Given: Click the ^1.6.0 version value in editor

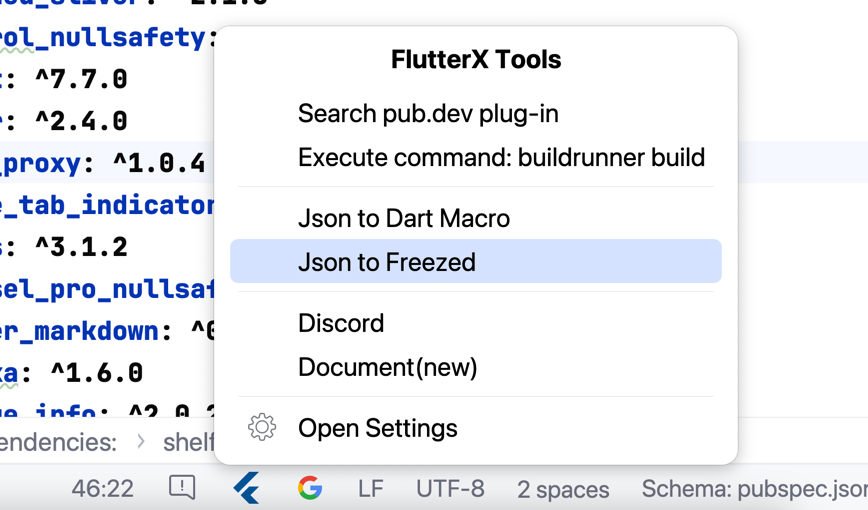Looking at the screenshot, I should click(x=96, y=373).
